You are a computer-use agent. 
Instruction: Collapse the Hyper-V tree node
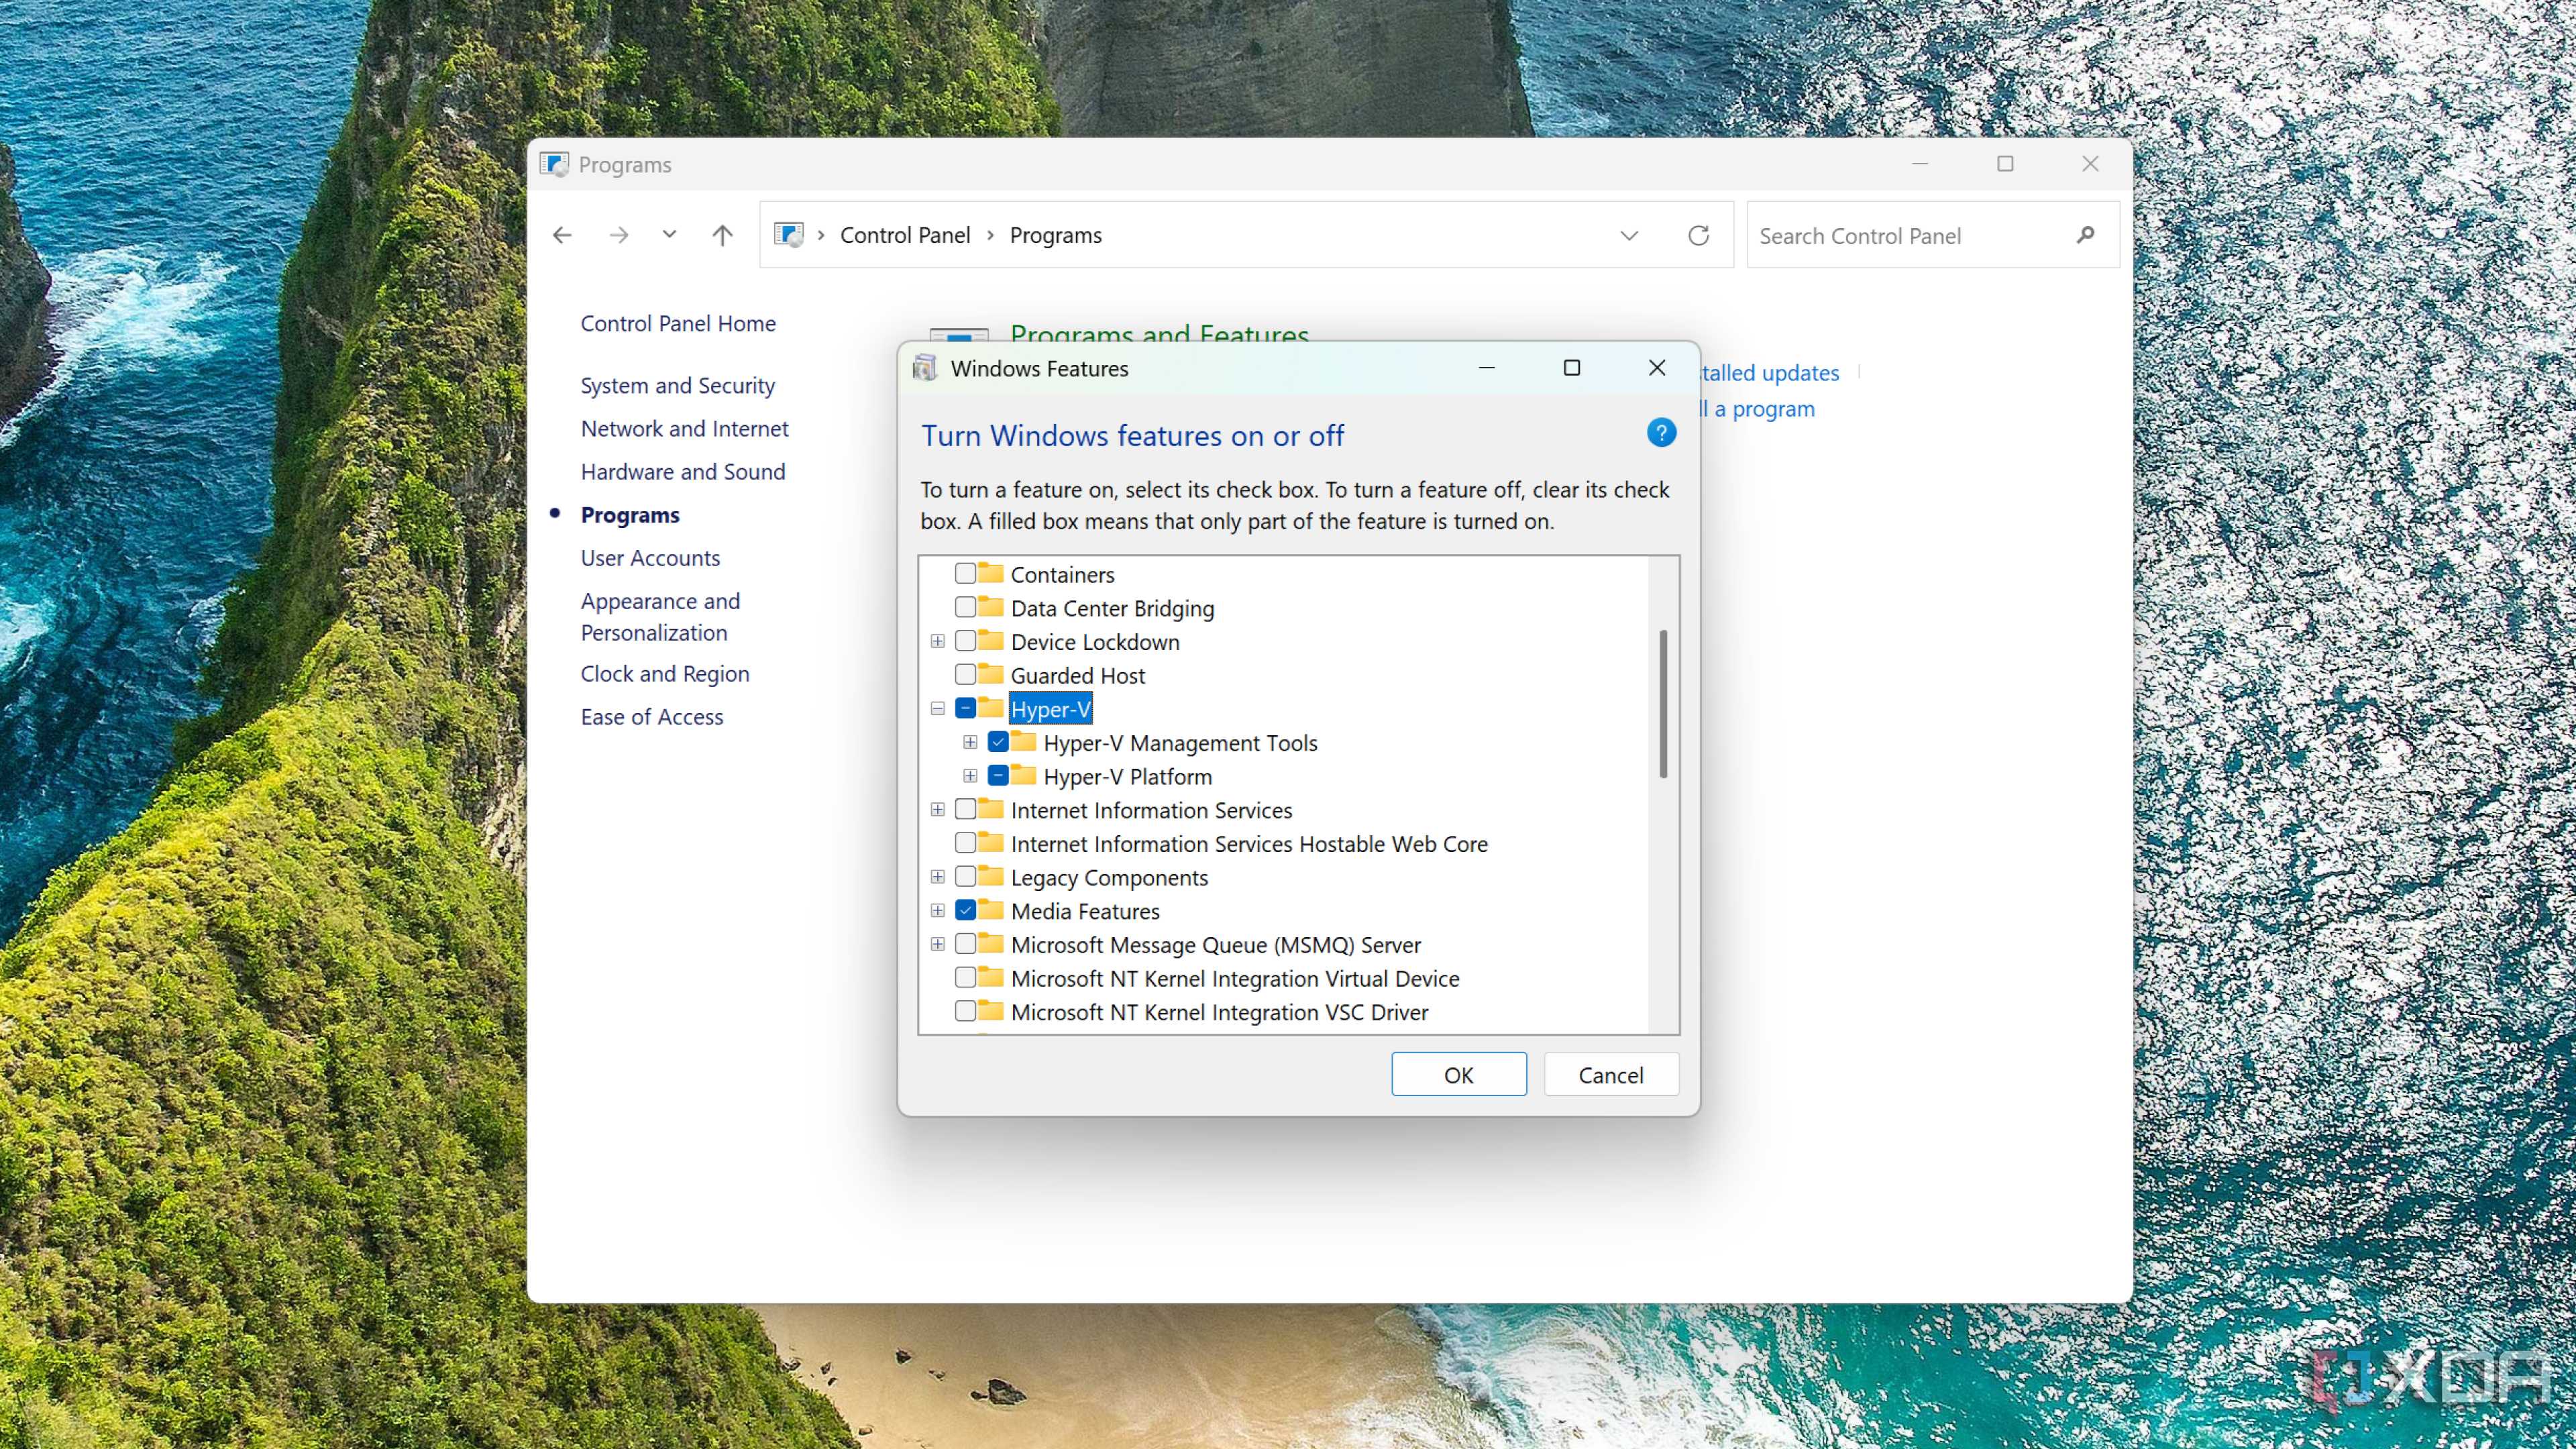[x=937, y=708]
